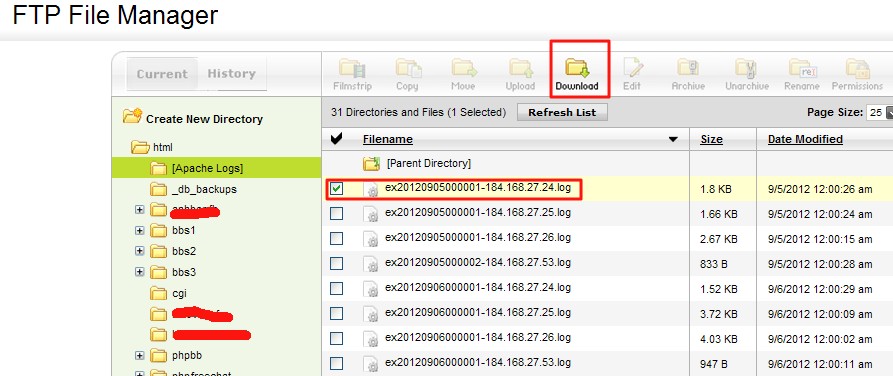Sort by Date Modified column header
Screen dimensions: 893x376
coord(805,139)
